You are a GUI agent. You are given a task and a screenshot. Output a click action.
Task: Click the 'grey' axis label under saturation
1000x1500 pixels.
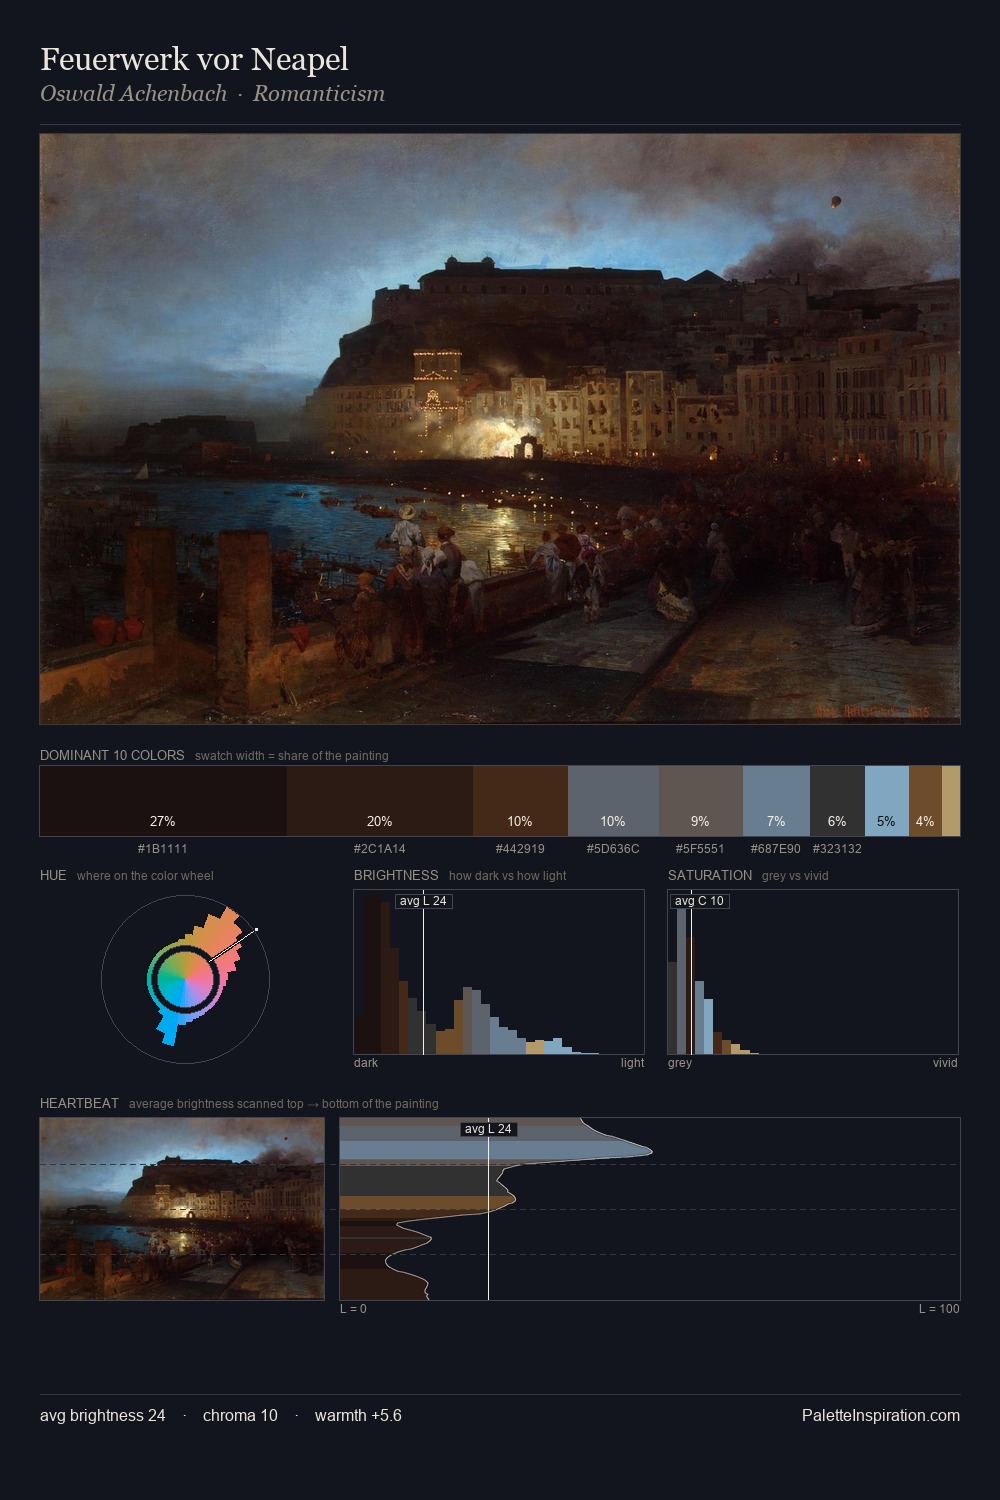[680, 1063]
